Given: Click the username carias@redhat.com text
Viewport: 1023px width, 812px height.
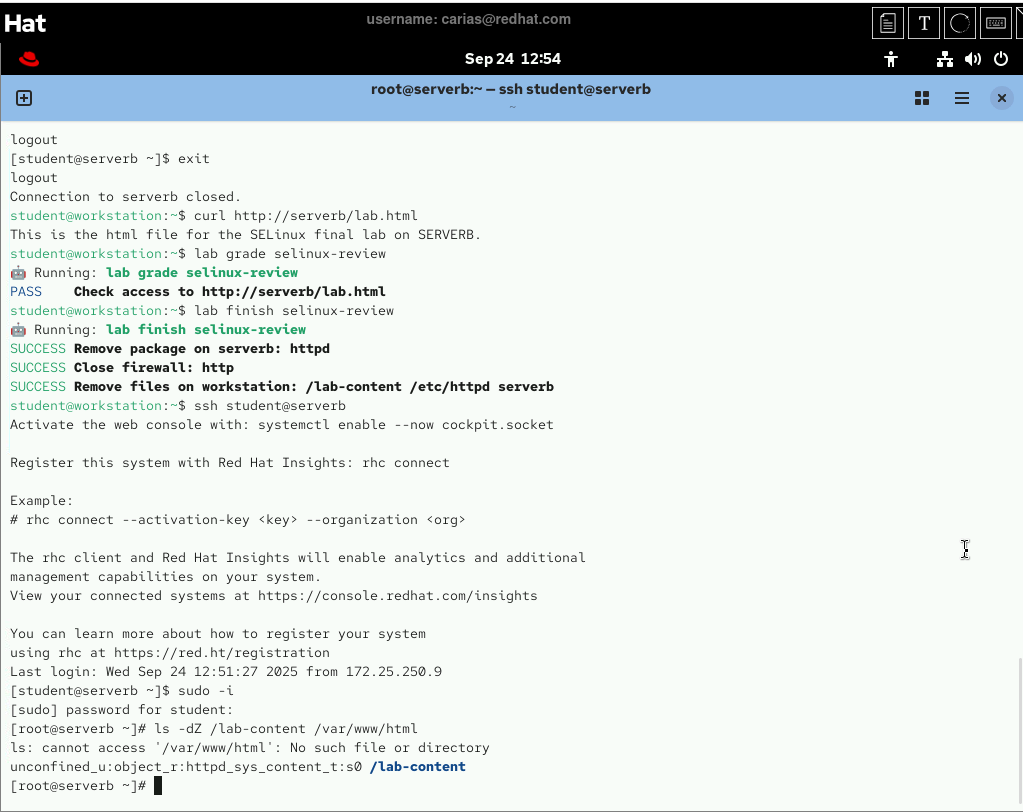Looking at the screenshot, I should tap(468, 20).
